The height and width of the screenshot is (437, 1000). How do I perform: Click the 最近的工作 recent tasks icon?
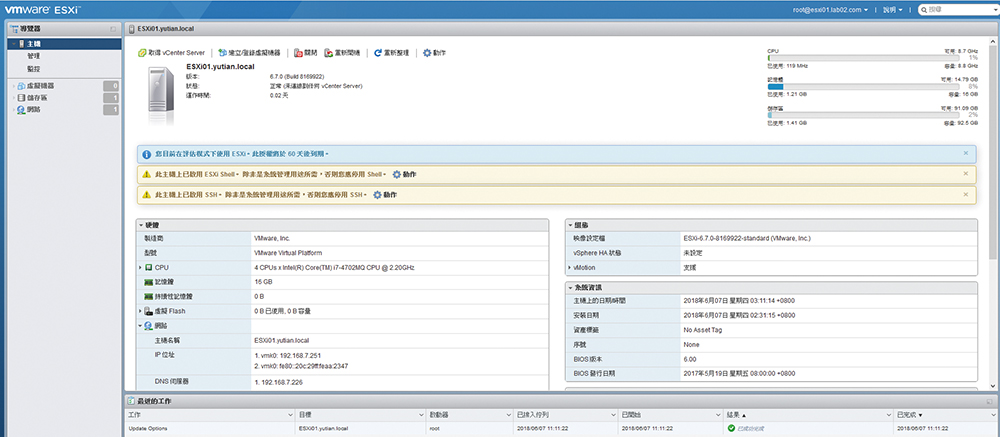pyautogui.click(x=132, y=401)
